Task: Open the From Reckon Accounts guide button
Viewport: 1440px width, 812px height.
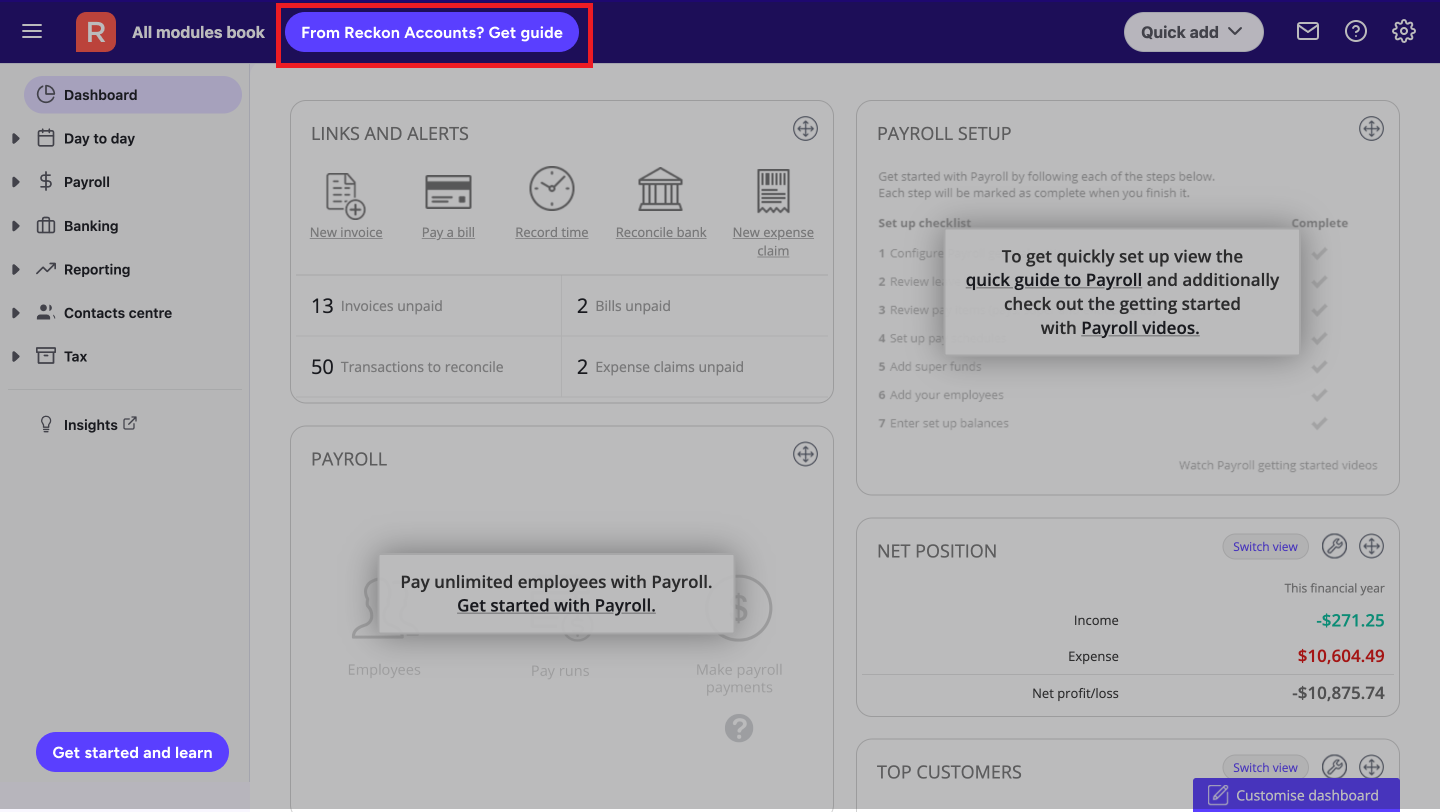Action: (432, 32)
